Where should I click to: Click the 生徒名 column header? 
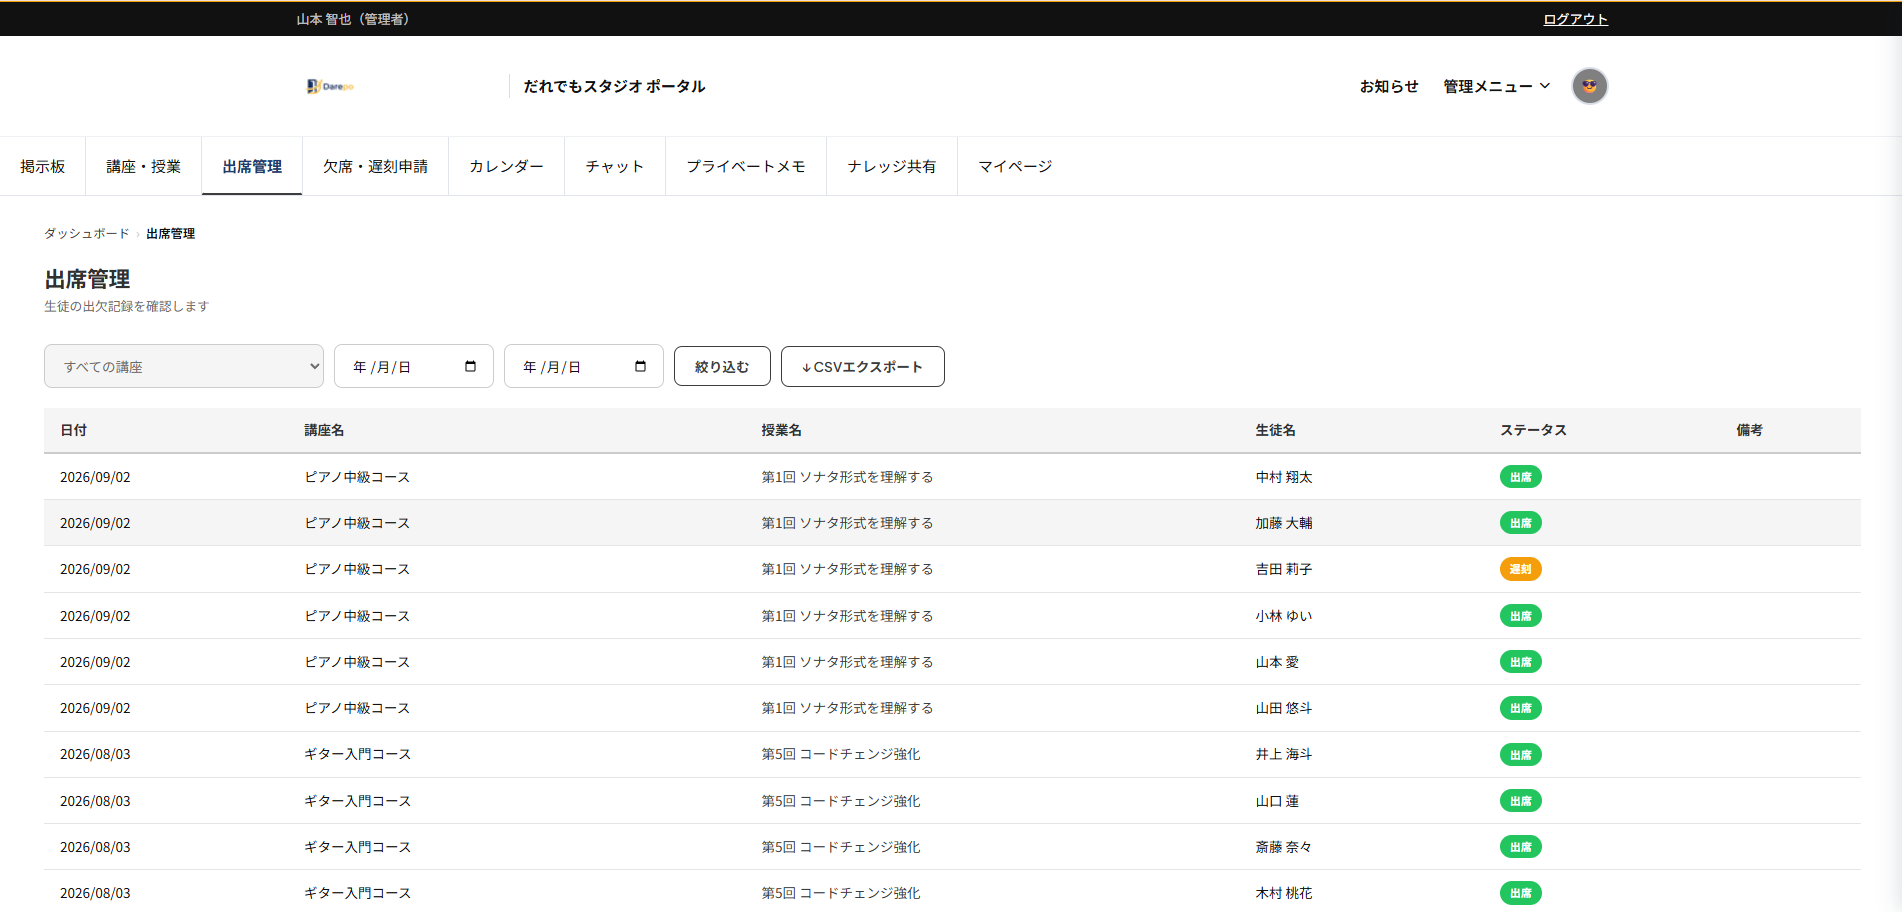(x=1275, y=430)
